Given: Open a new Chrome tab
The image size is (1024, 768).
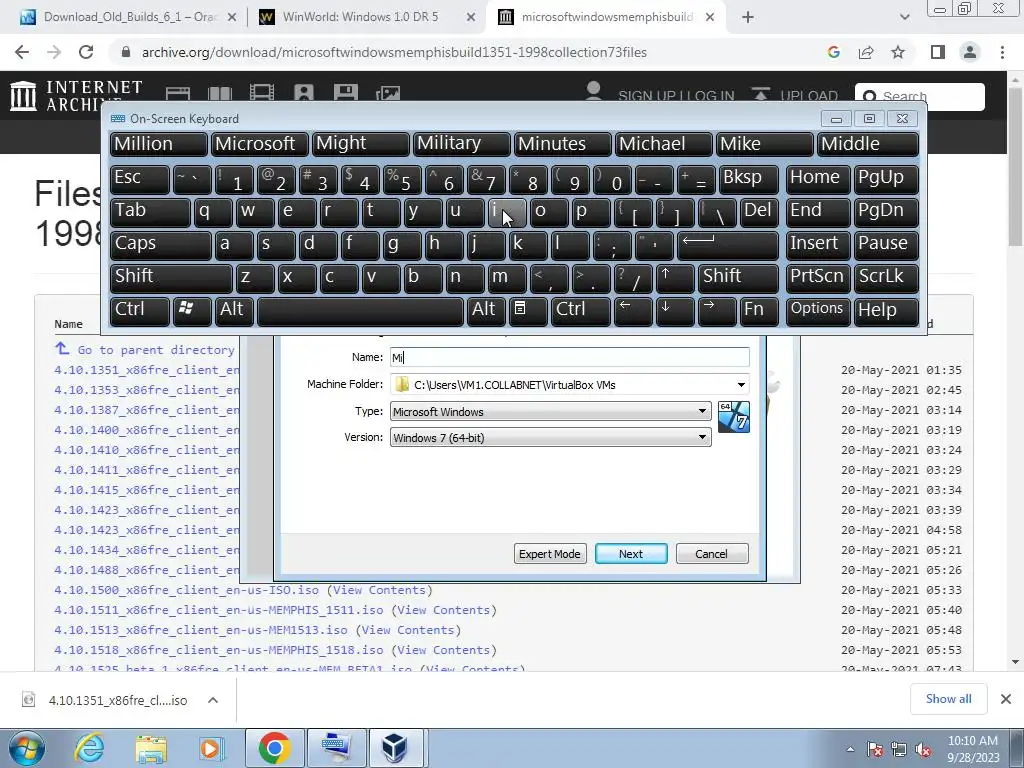Looking at the screenshot, I should click(748, 17).
